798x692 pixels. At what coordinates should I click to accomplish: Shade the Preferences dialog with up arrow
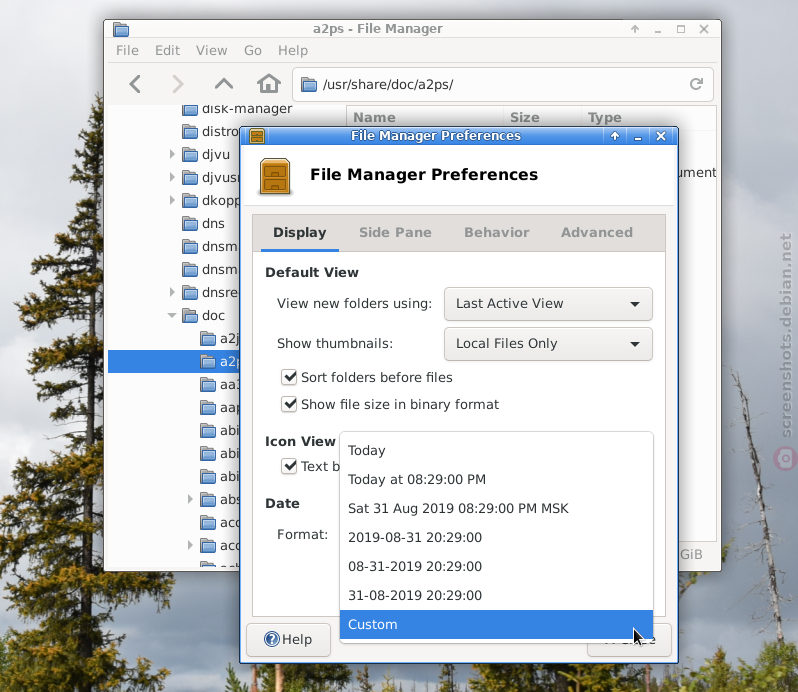tap(615, 136)
